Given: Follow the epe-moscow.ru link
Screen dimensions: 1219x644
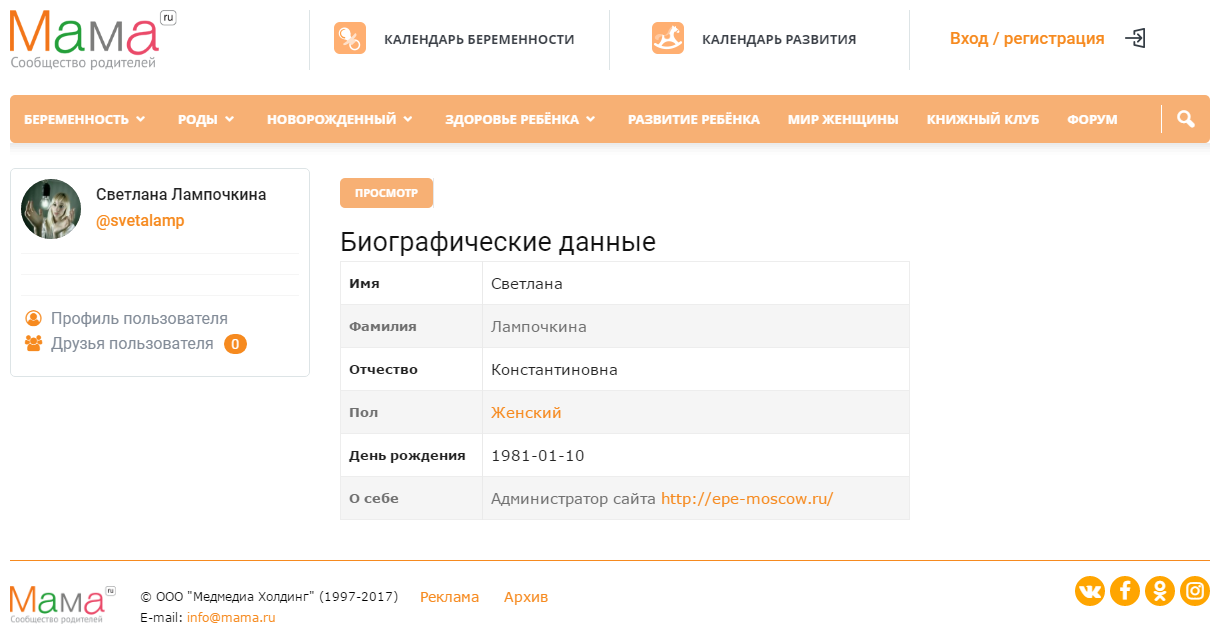Looking at the screenshot, I should [x=747, y=498].
